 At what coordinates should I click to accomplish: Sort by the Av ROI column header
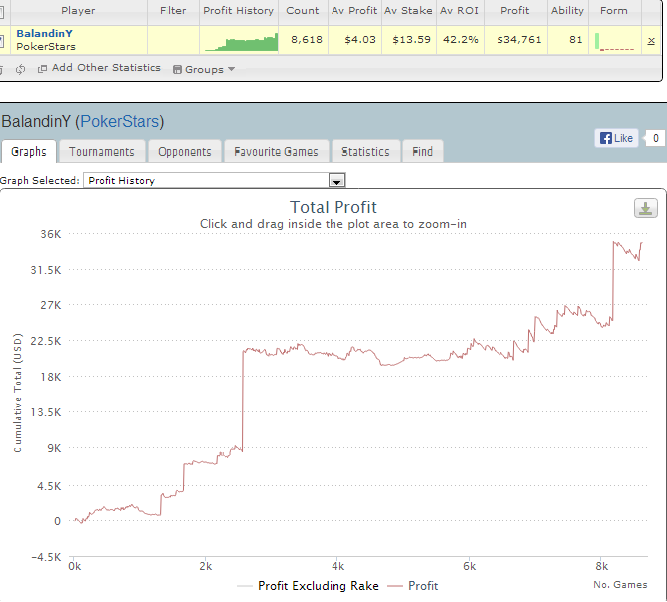(x=459, y=11)
